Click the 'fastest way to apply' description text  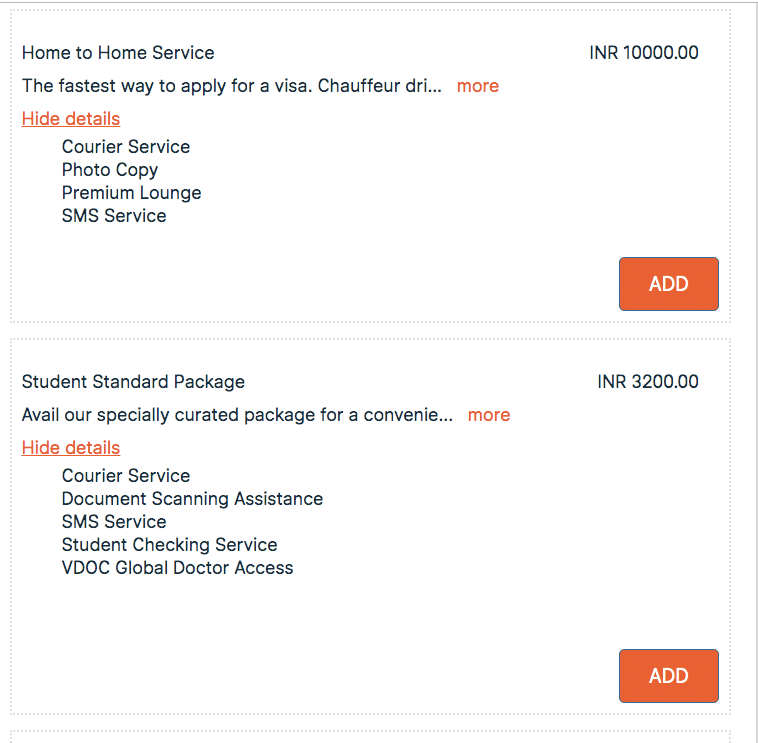click(x=231, y=86)
